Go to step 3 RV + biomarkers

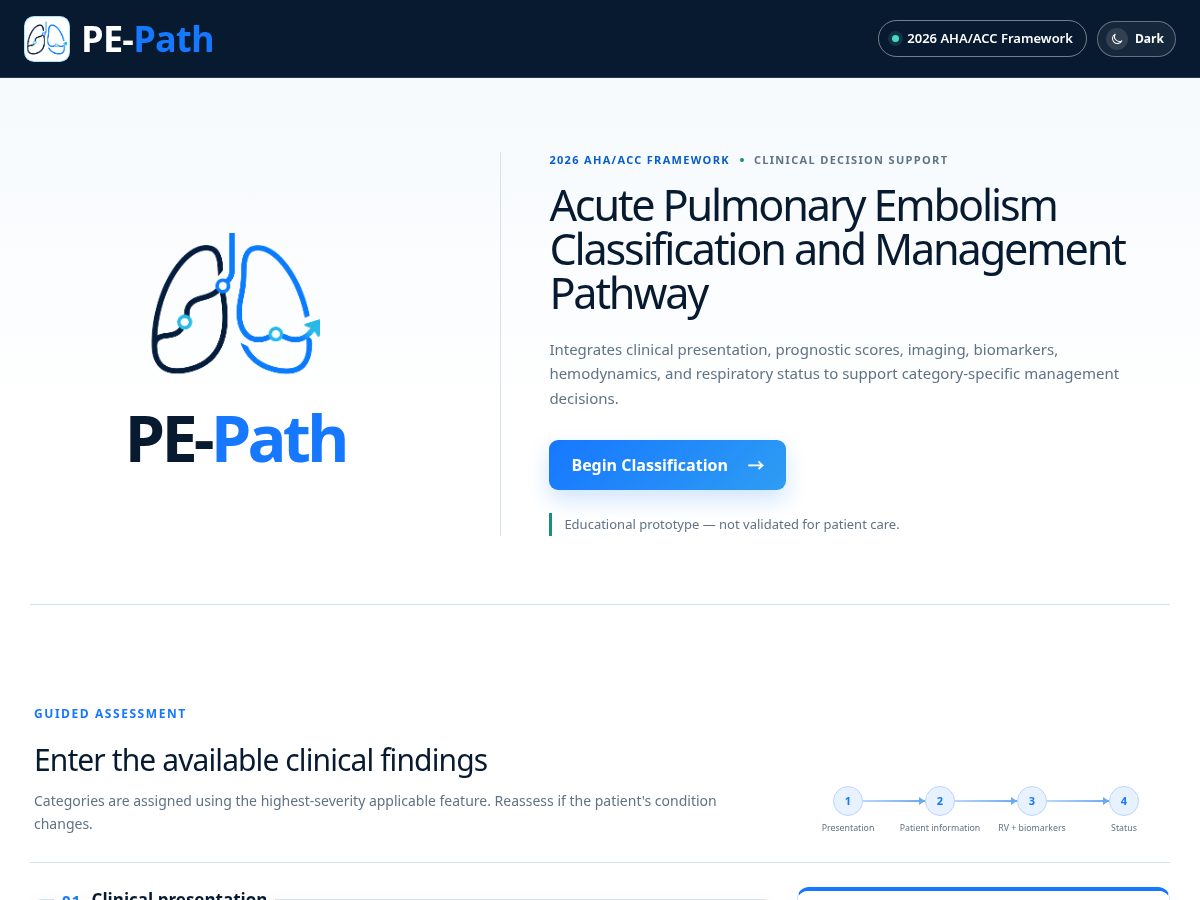[1032, 810]
